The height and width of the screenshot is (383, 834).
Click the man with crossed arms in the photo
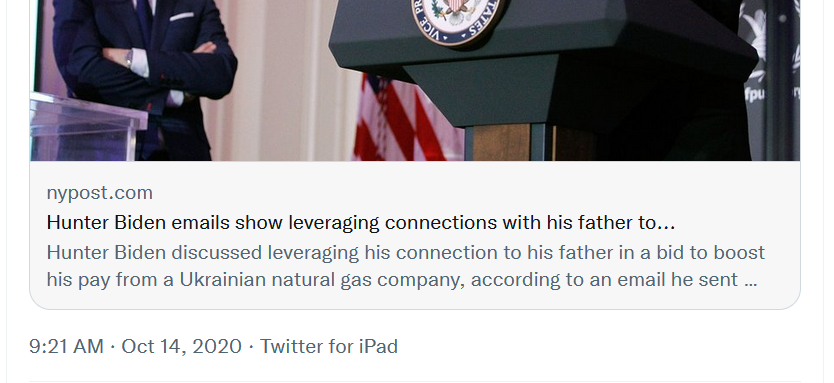click(x=144, y=80)
